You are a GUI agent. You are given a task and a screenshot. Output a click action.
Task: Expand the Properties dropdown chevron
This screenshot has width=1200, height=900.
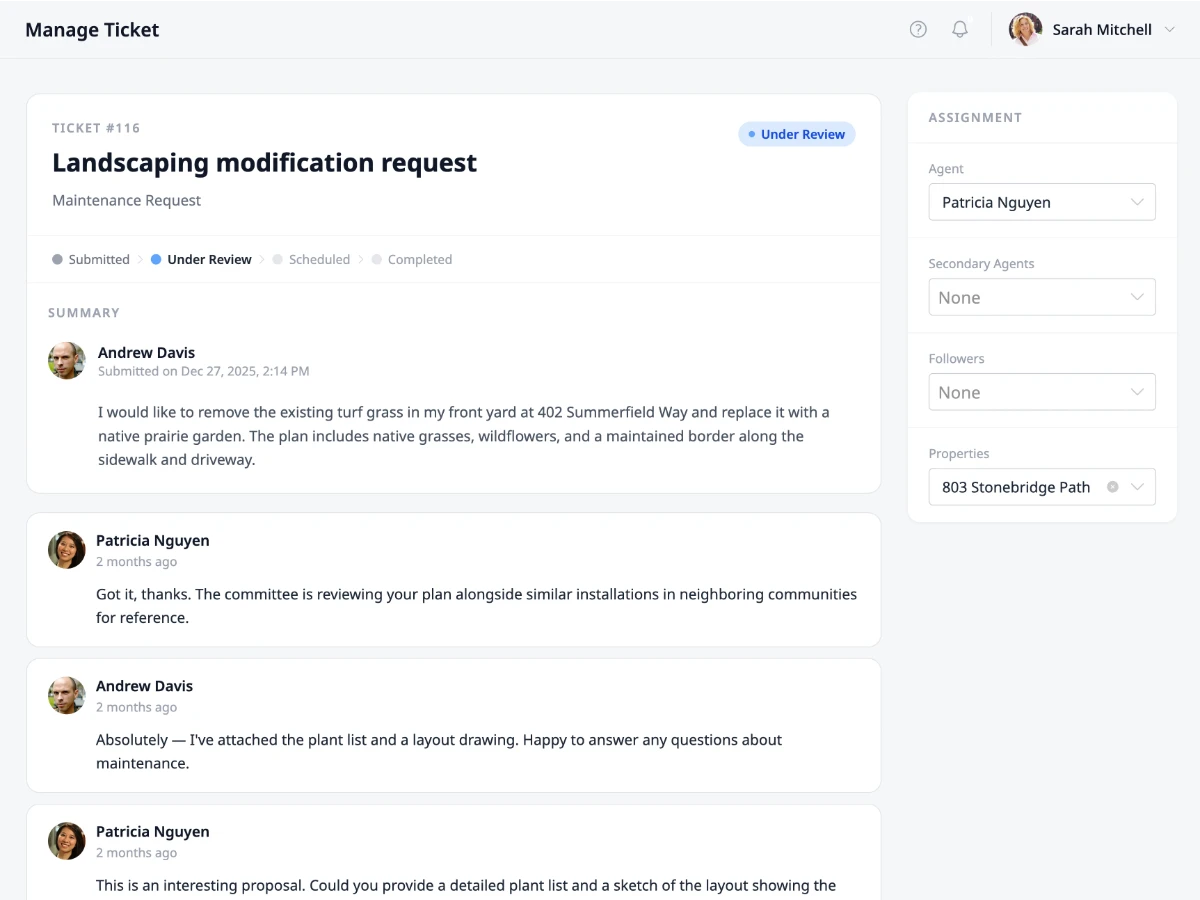click(1137, 487)
